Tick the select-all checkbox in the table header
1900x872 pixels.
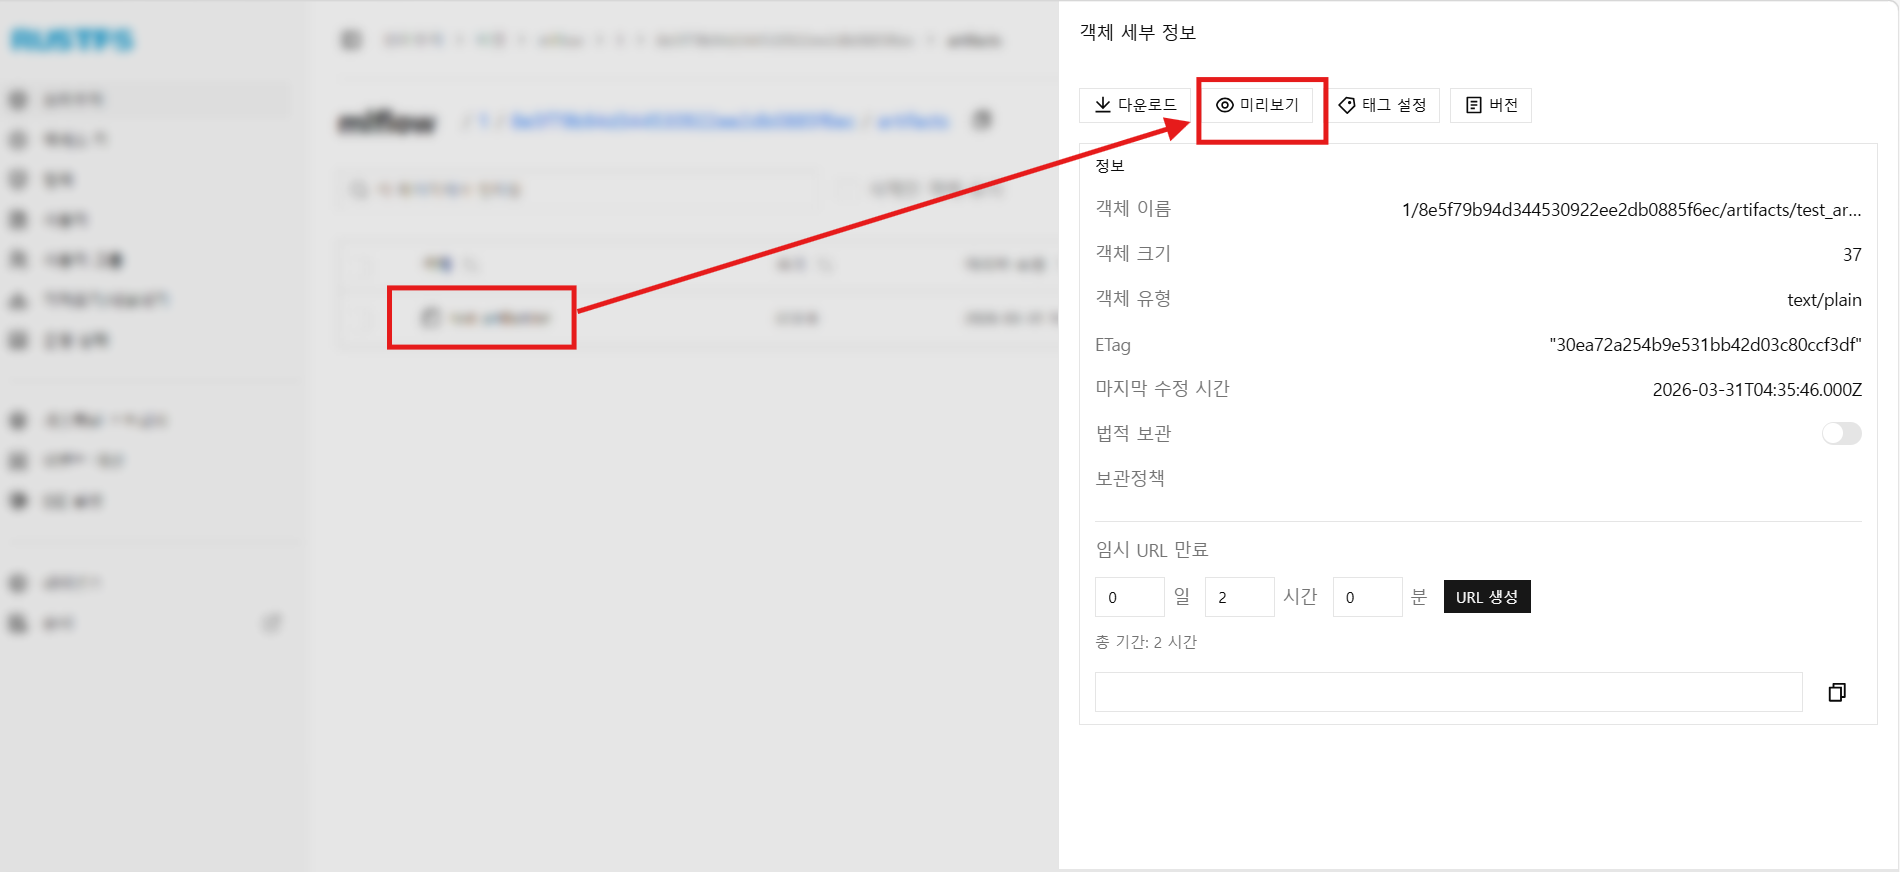[362, 264]
